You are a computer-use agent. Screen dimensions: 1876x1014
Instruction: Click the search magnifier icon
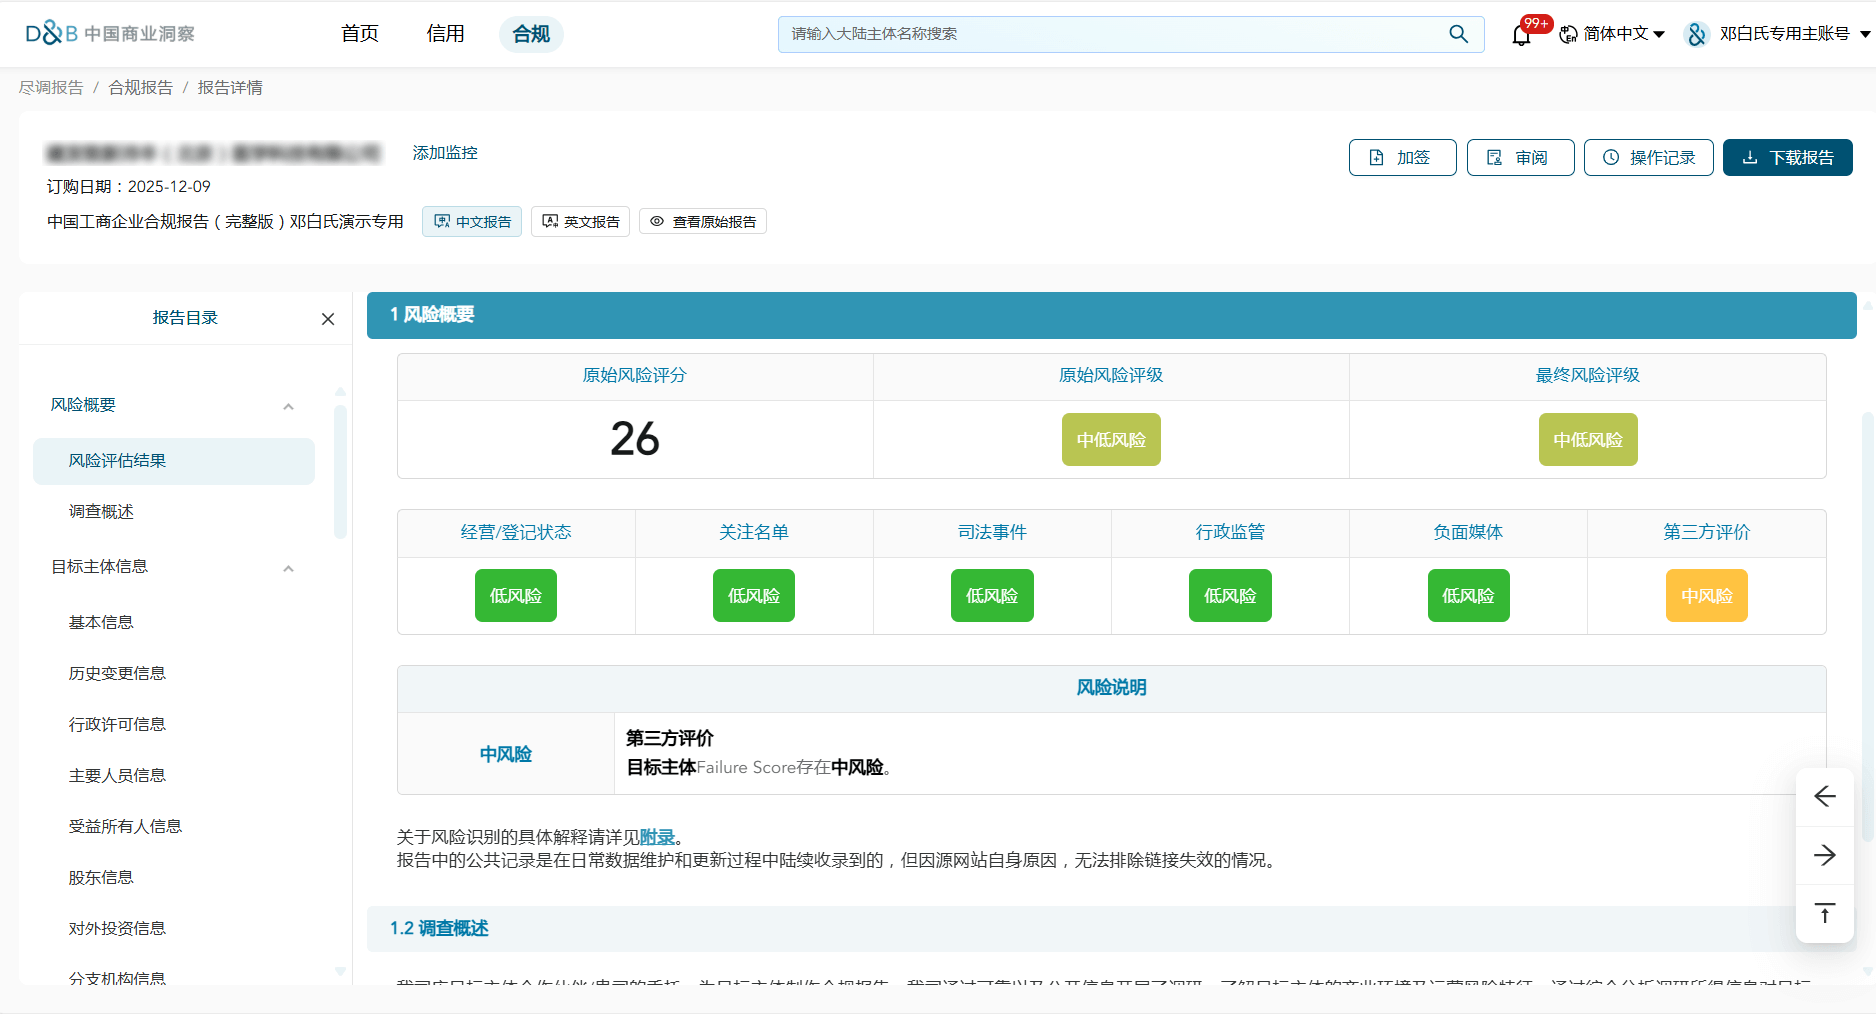[1458, 34]
